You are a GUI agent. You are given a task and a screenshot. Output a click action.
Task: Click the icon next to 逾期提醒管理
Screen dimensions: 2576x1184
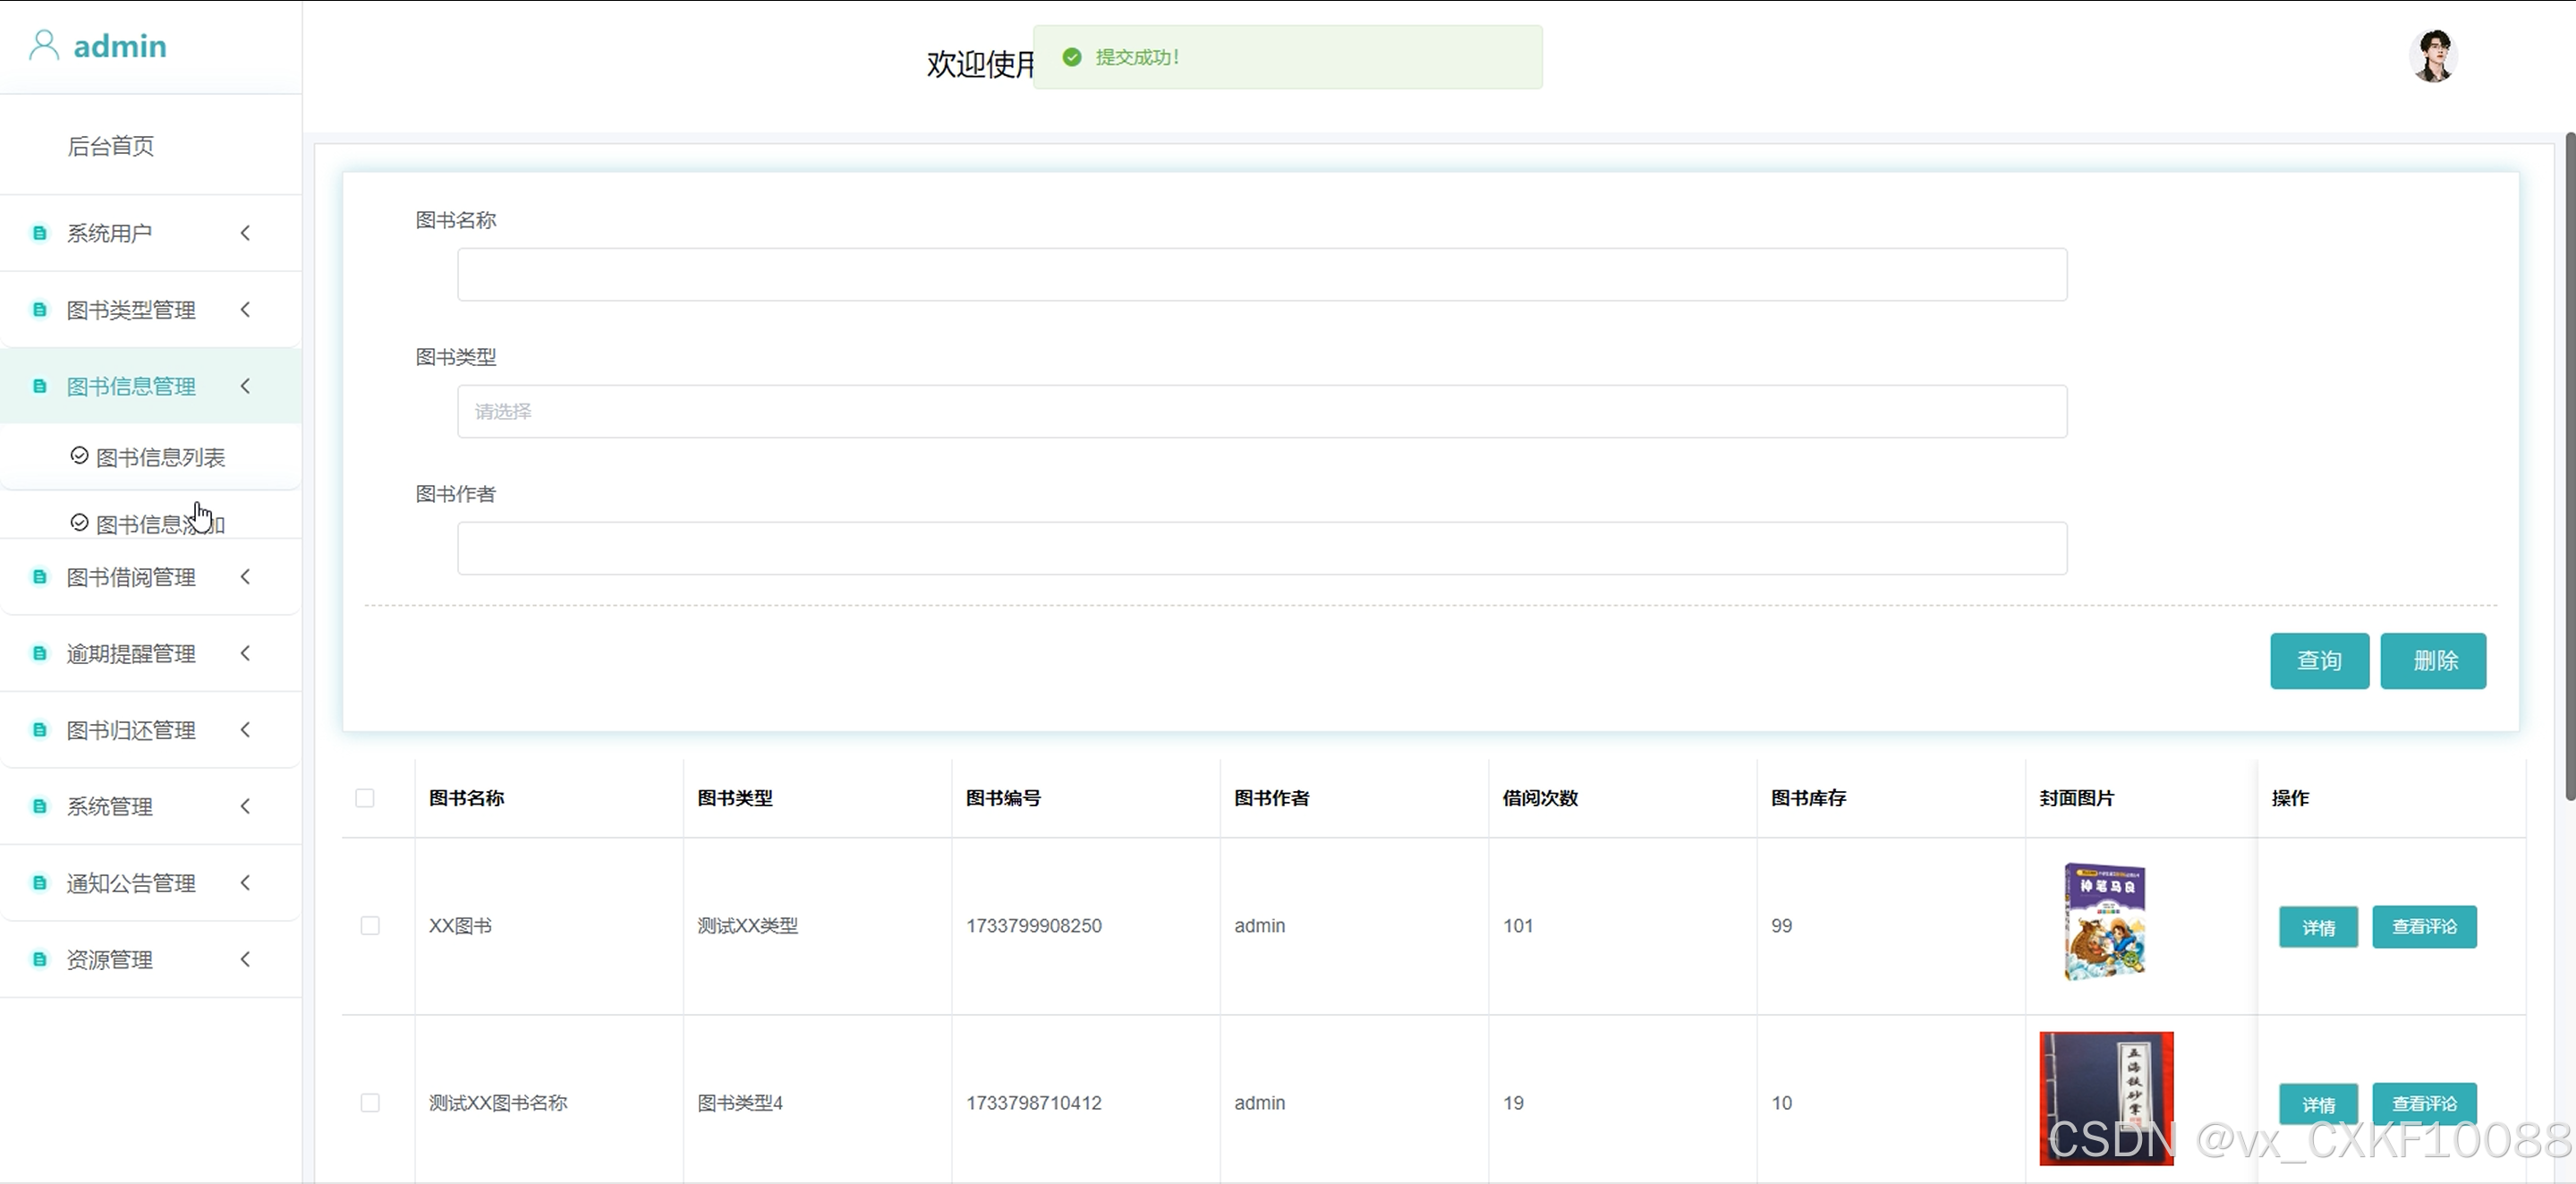[x=39, y=654]
